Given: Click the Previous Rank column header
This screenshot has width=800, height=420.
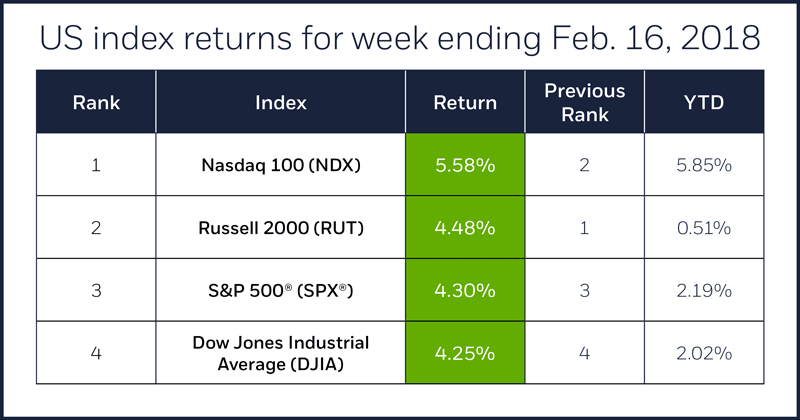Looking at the screenshot, I should (584, 103).
